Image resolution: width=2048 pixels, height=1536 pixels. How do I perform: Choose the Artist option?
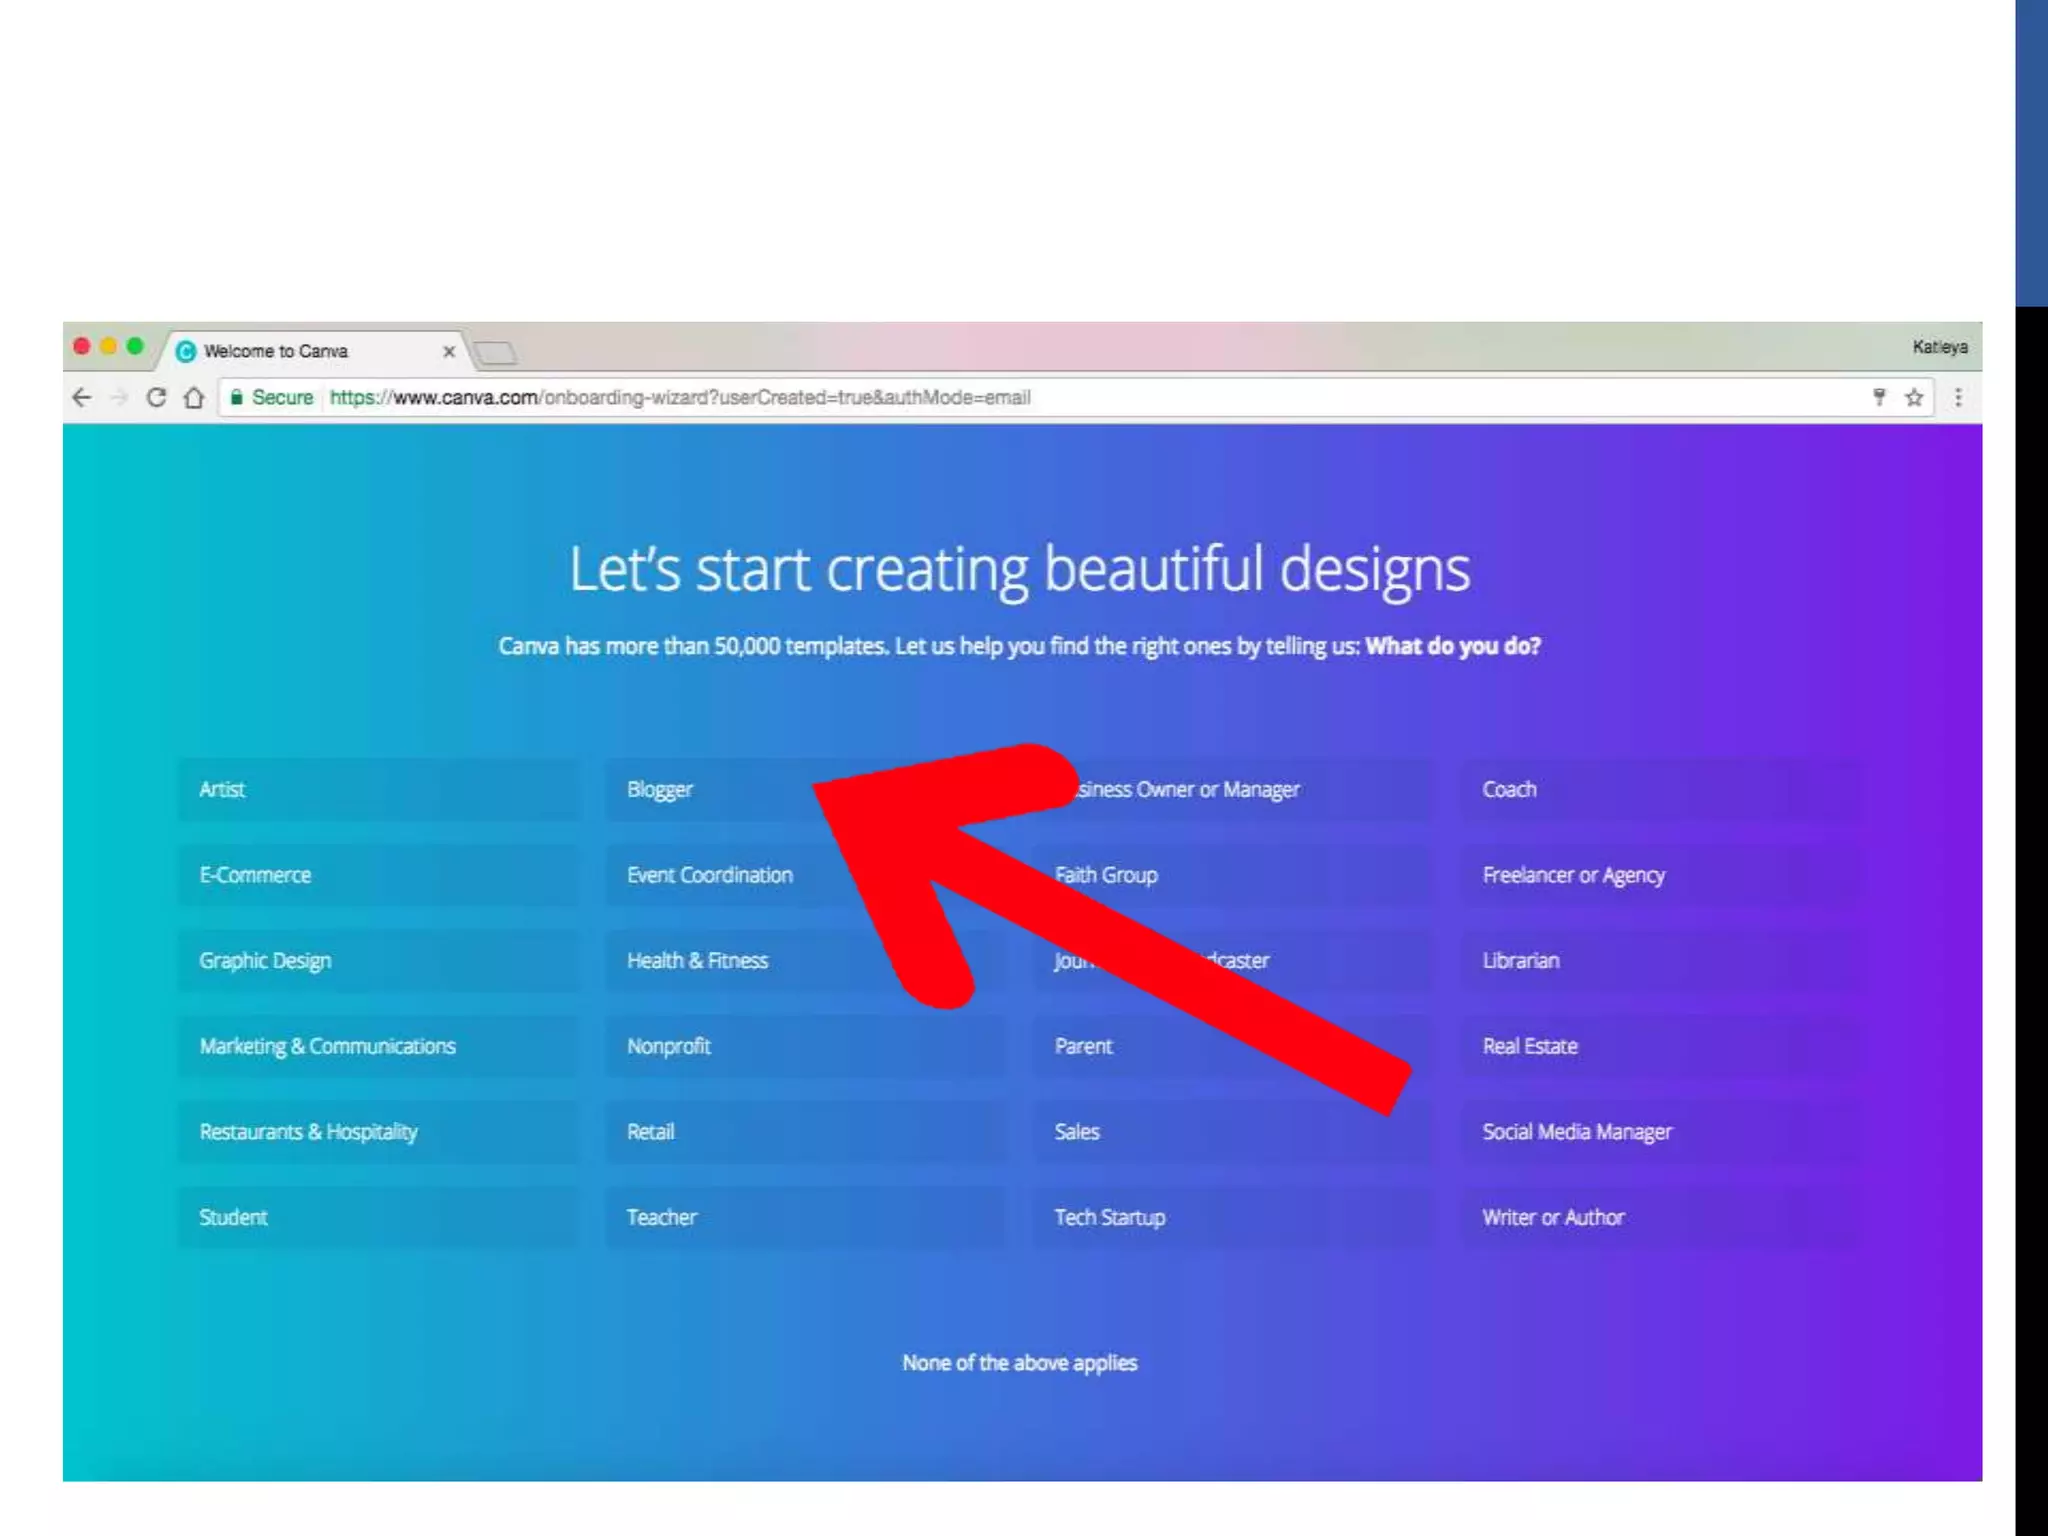click(x=377, y=789)
